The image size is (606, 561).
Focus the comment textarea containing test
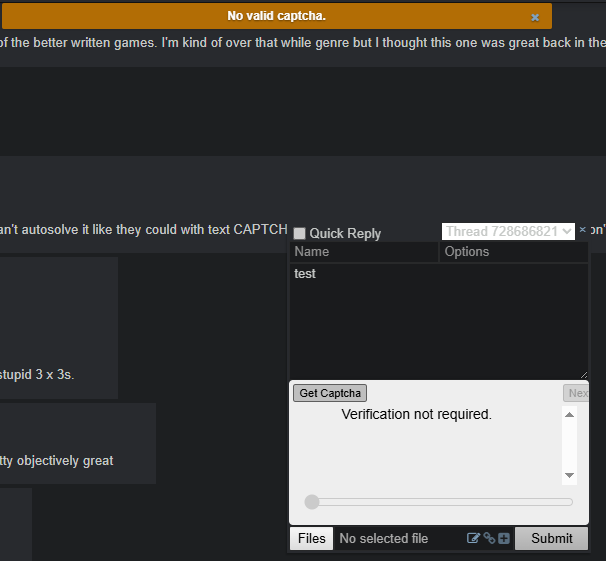point(439,321)
